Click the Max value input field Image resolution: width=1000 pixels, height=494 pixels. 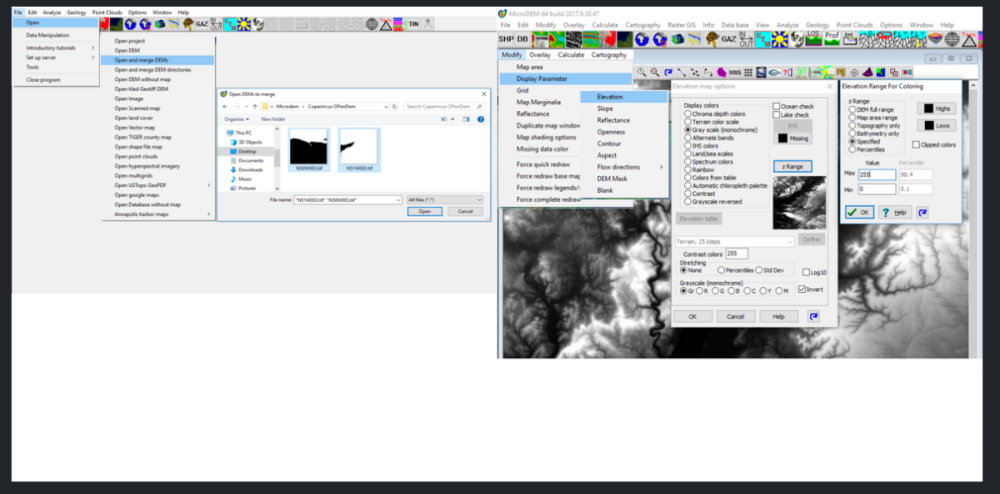point(876,174)
